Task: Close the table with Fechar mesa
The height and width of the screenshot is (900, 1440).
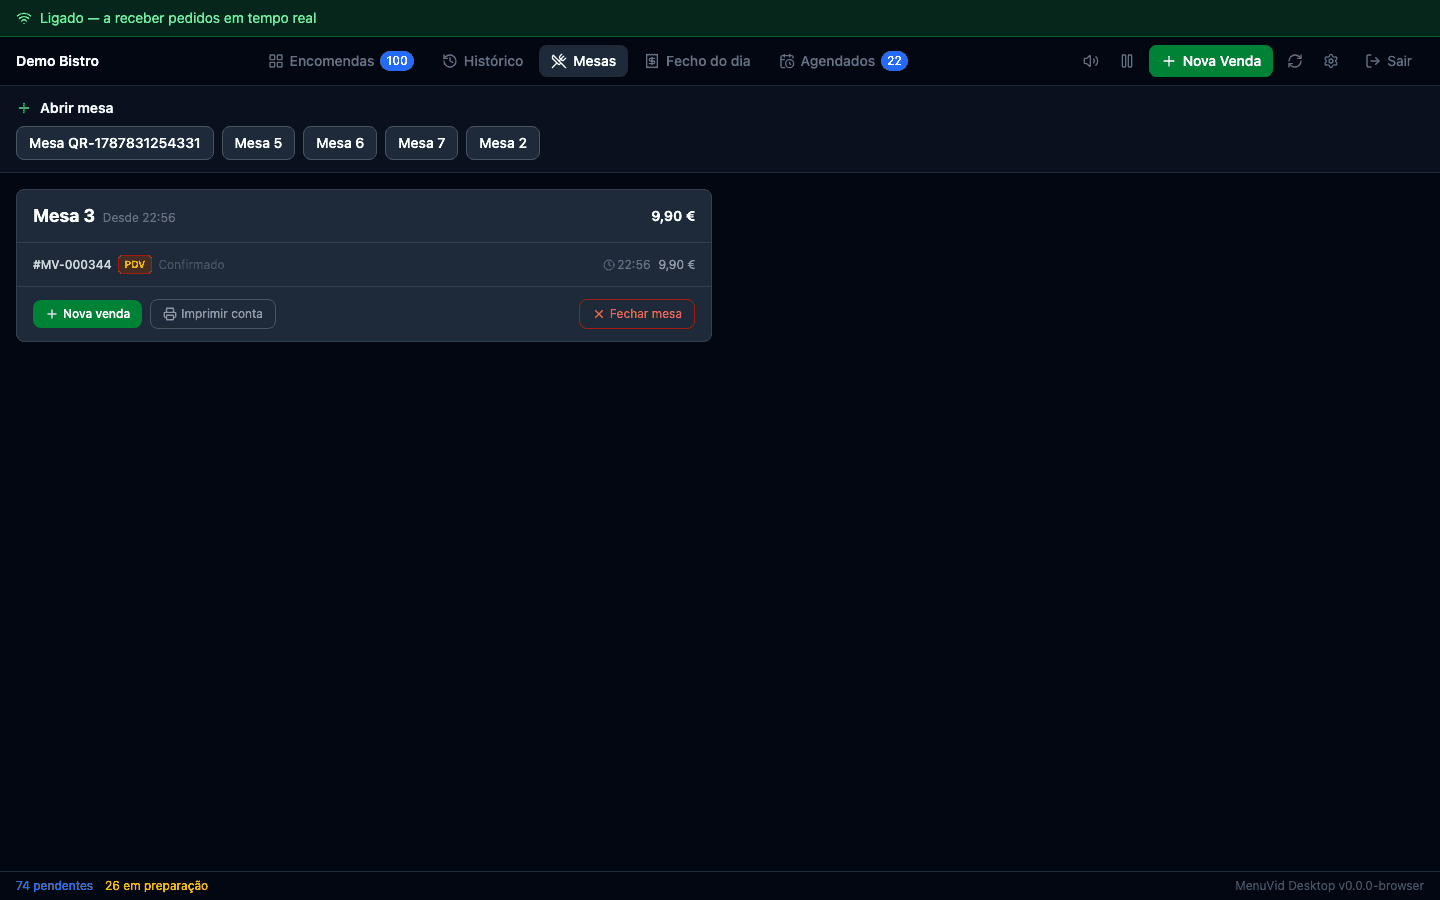Action: 637,314
